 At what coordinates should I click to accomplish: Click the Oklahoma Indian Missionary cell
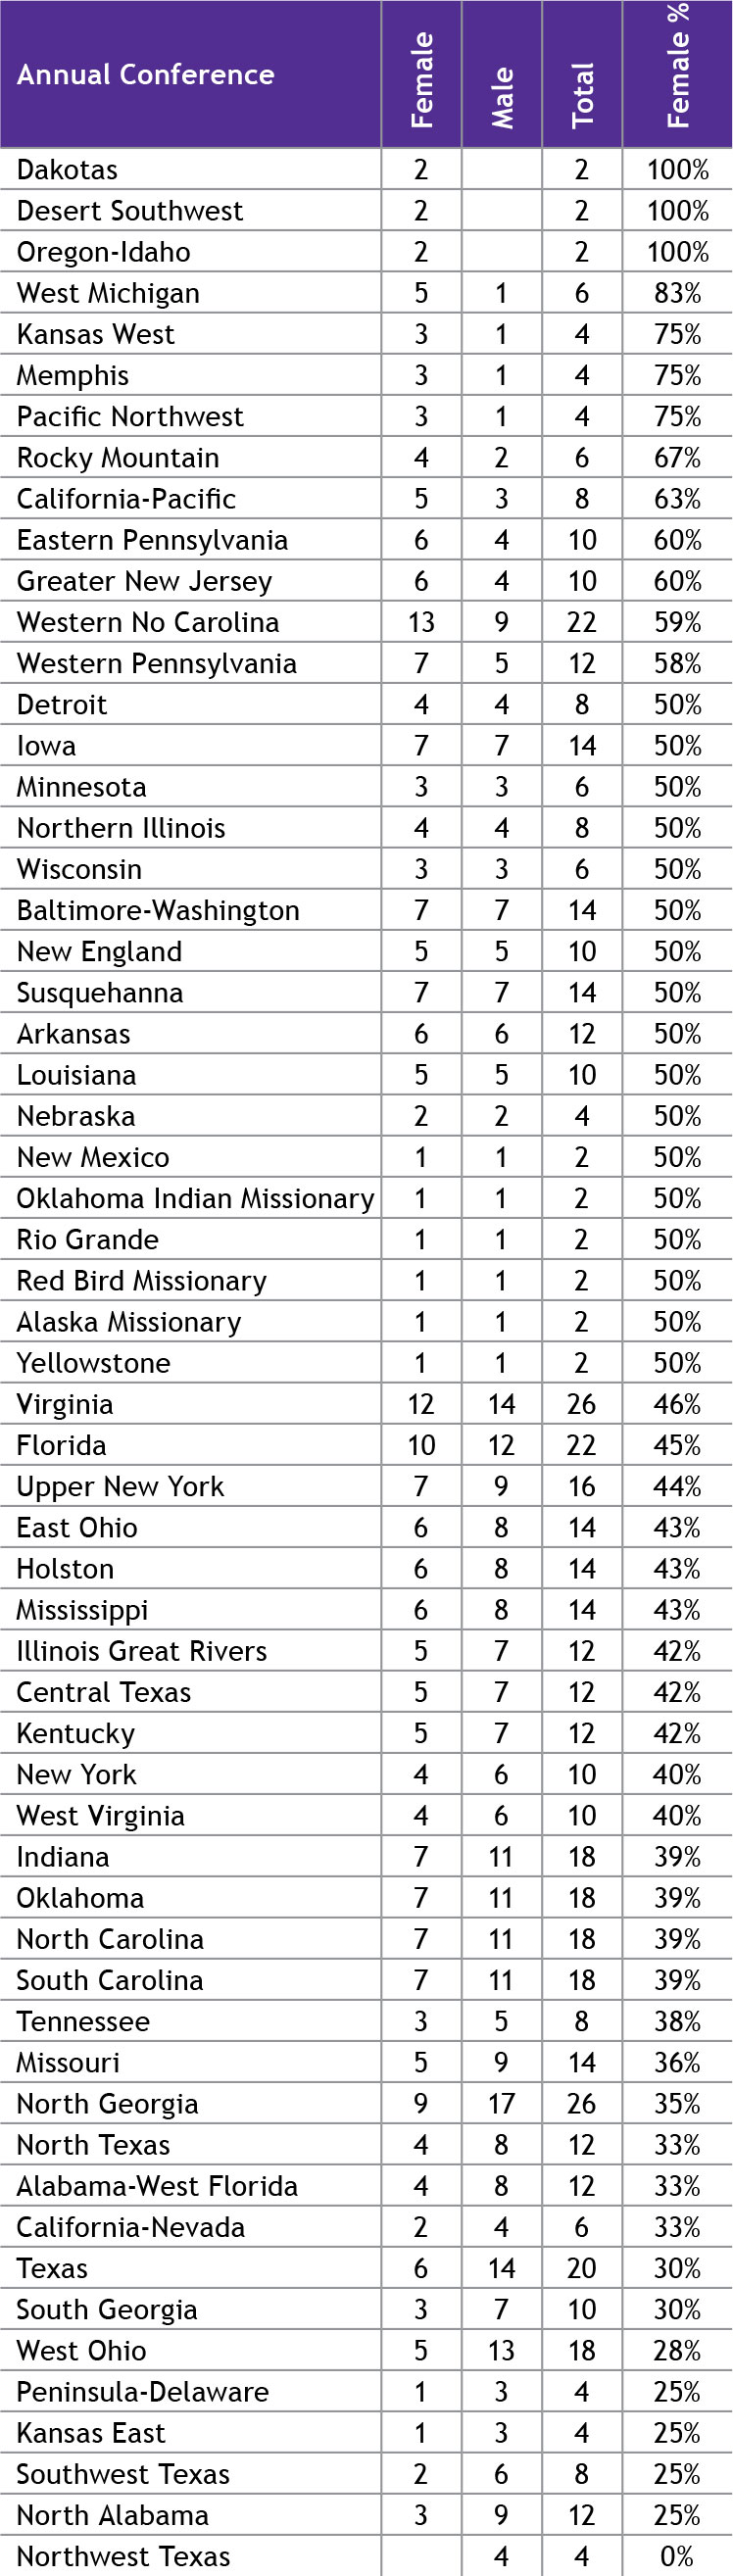pos(195,1198)
